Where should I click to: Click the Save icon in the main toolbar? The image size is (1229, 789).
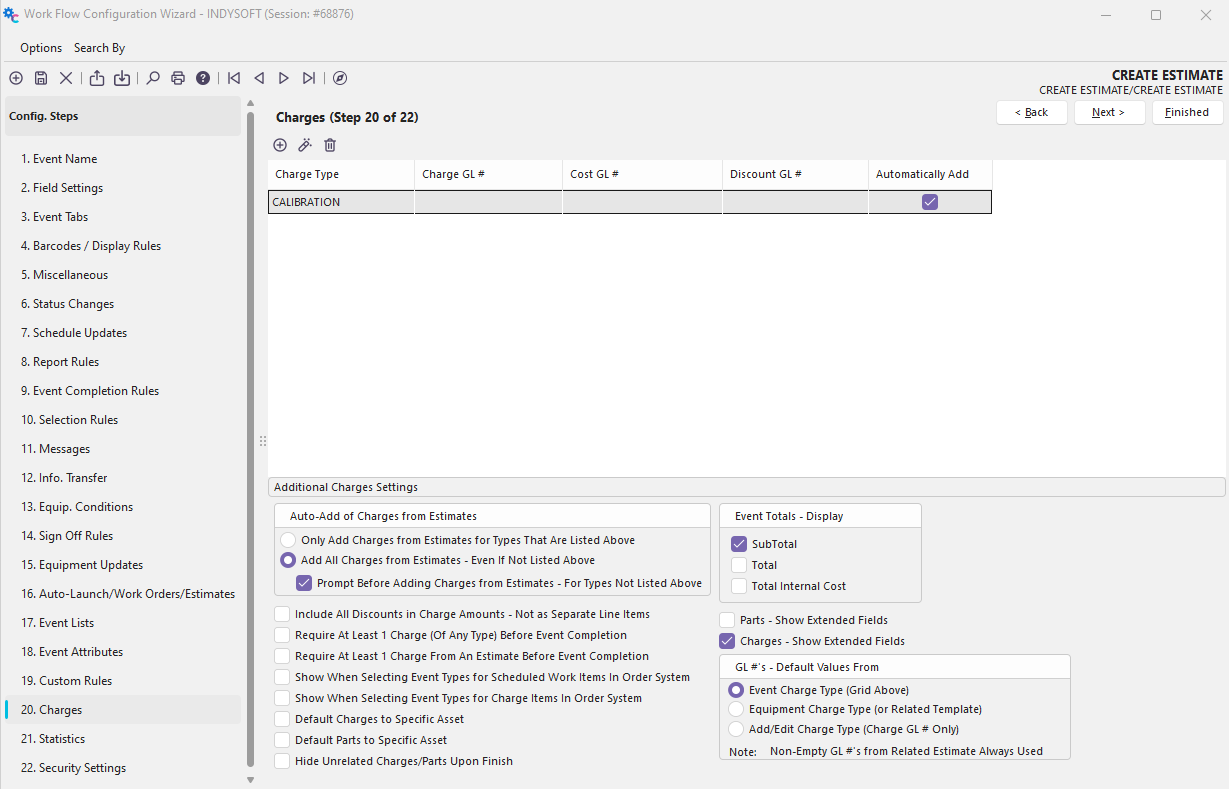pos(41,78)
